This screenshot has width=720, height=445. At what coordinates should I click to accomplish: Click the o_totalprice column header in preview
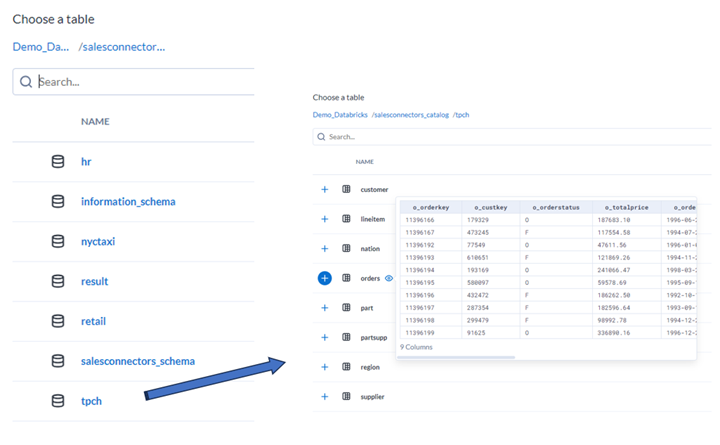627,208
